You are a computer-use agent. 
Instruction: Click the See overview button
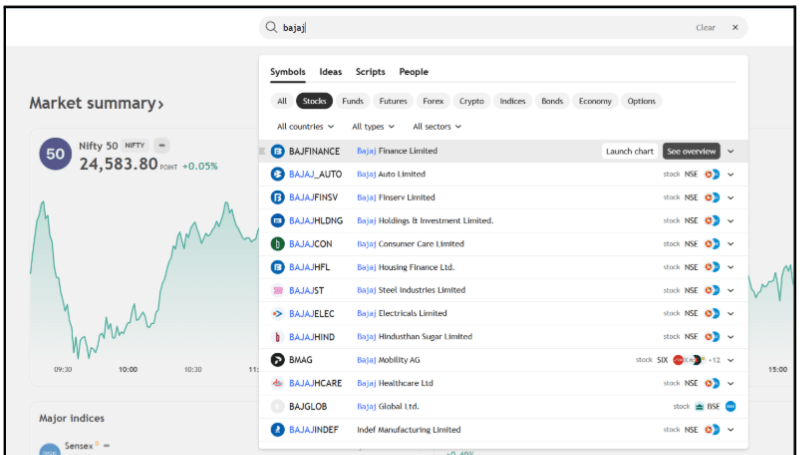(691, 151)
